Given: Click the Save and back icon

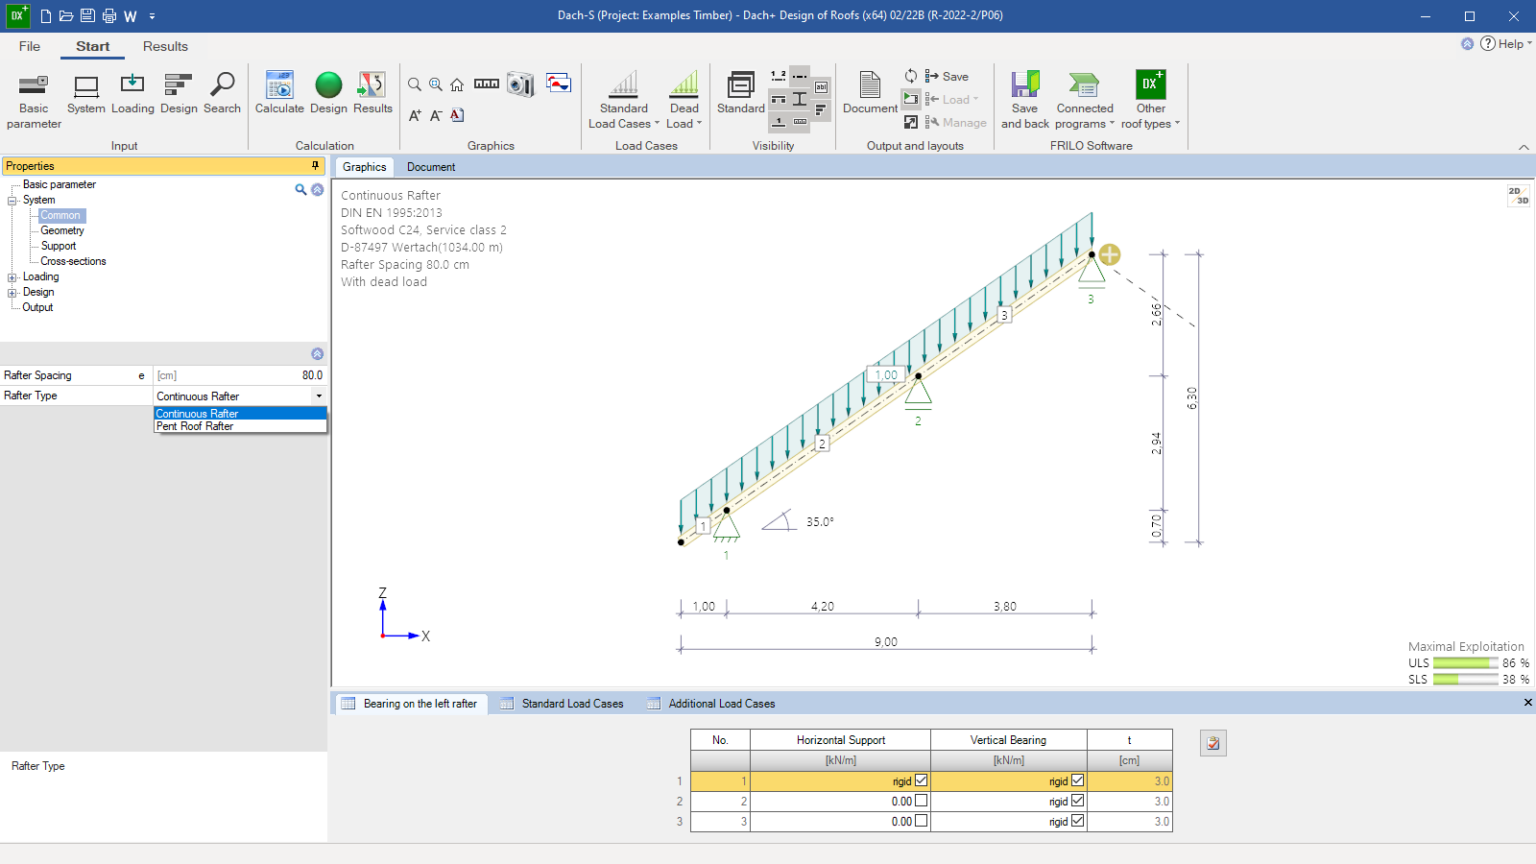Looking at the screenshot, I should point(1024,95).
